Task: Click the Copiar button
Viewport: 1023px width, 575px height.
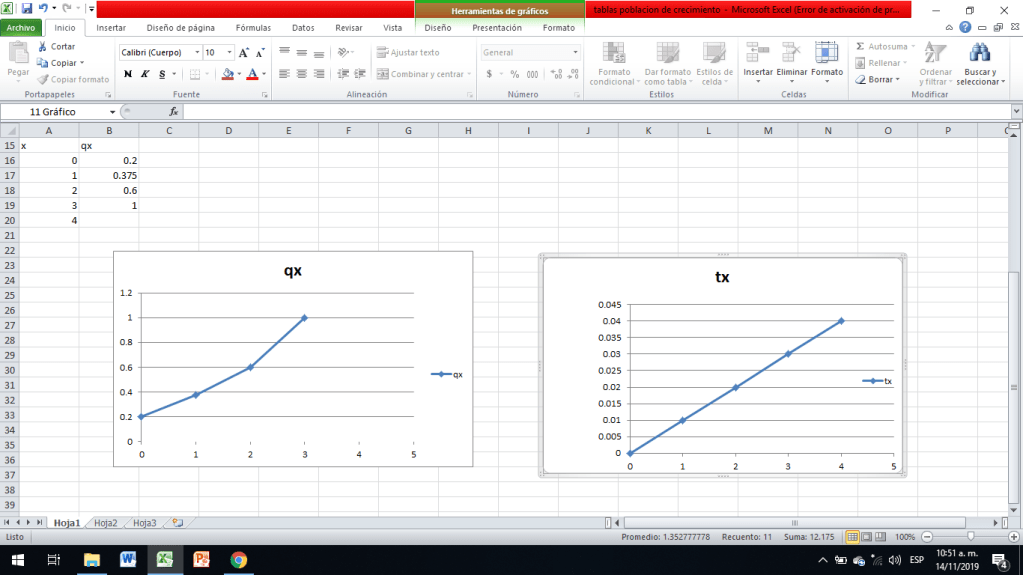Action: (x=61, y=63)
